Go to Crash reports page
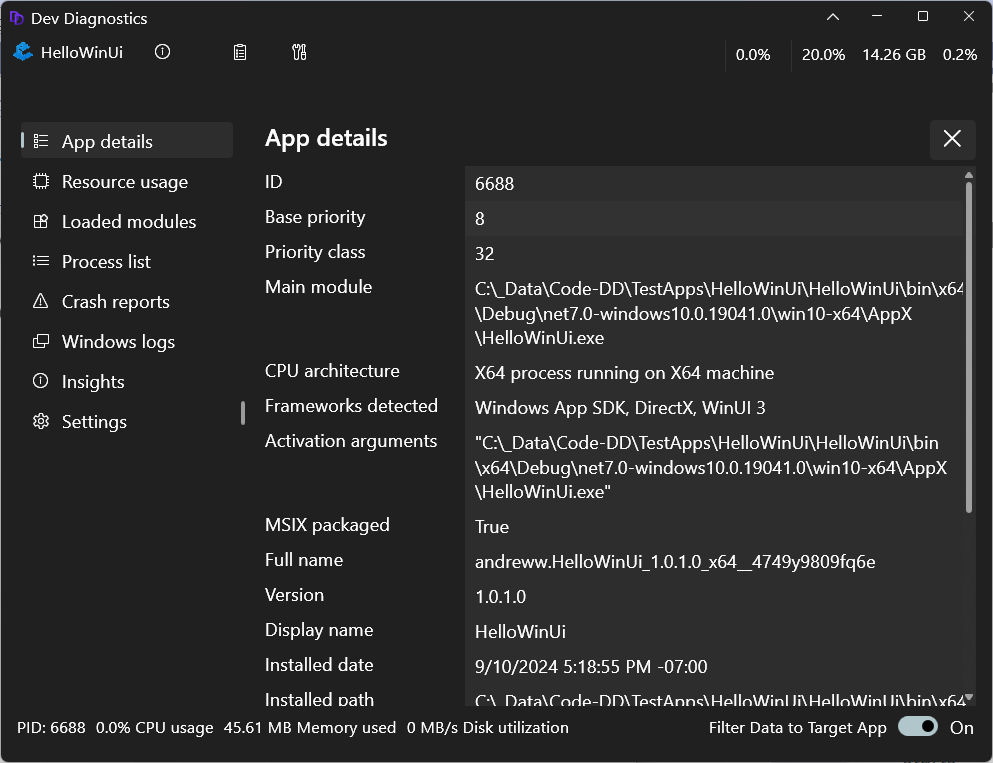Viewport: 993px width, 763px height. tap(127, 301)
